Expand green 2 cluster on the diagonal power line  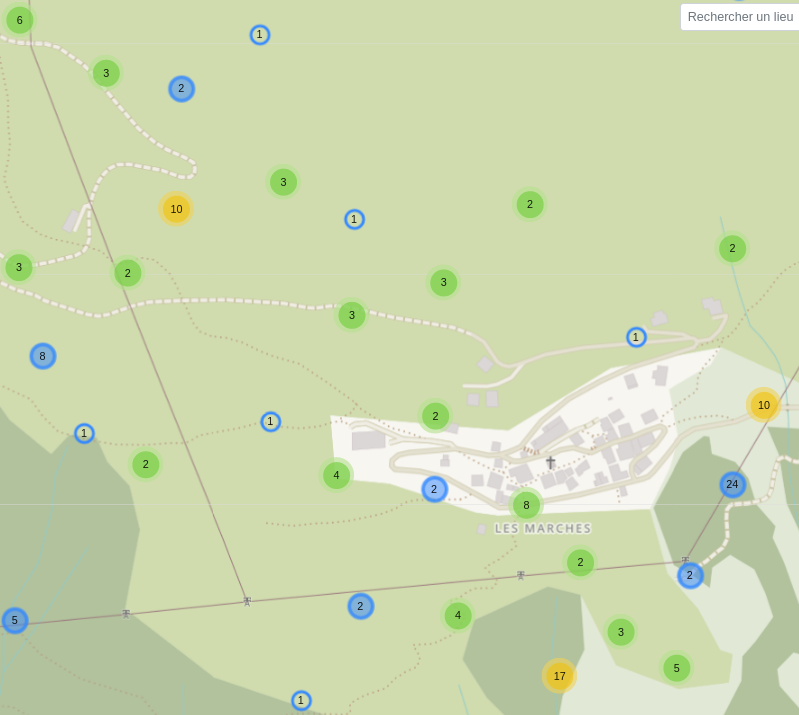pyautogui.click(x=127, y=273)
